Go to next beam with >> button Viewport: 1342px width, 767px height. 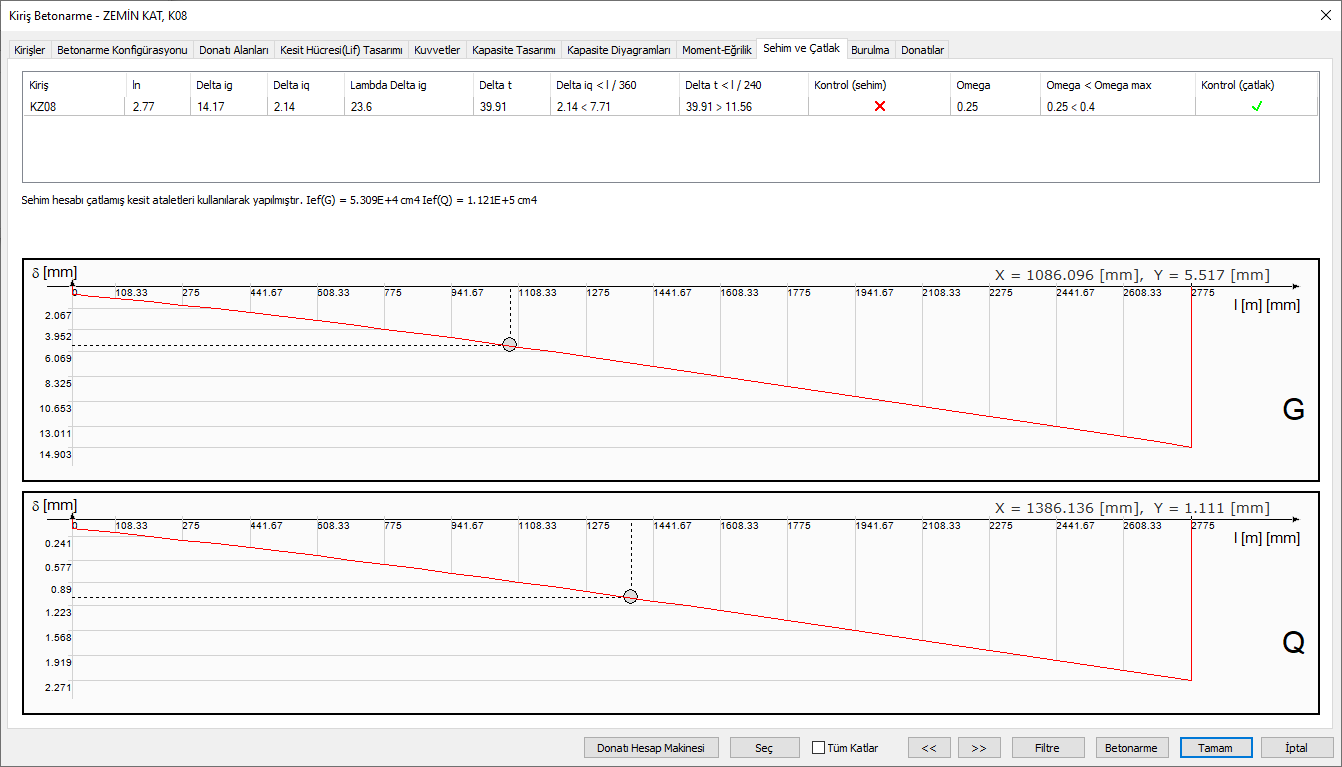pyautogui.click(x=979, y=748)
